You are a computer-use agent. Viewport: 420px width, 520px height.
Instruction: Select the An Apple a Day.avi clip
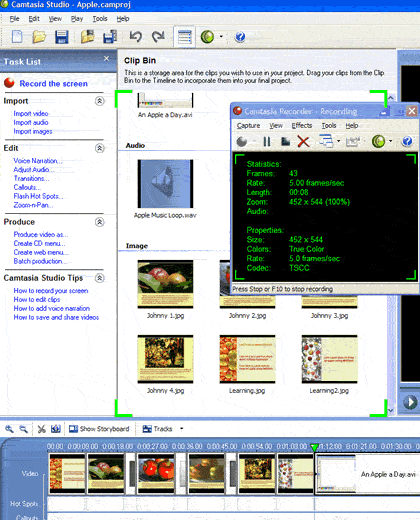tap(165, 105)
